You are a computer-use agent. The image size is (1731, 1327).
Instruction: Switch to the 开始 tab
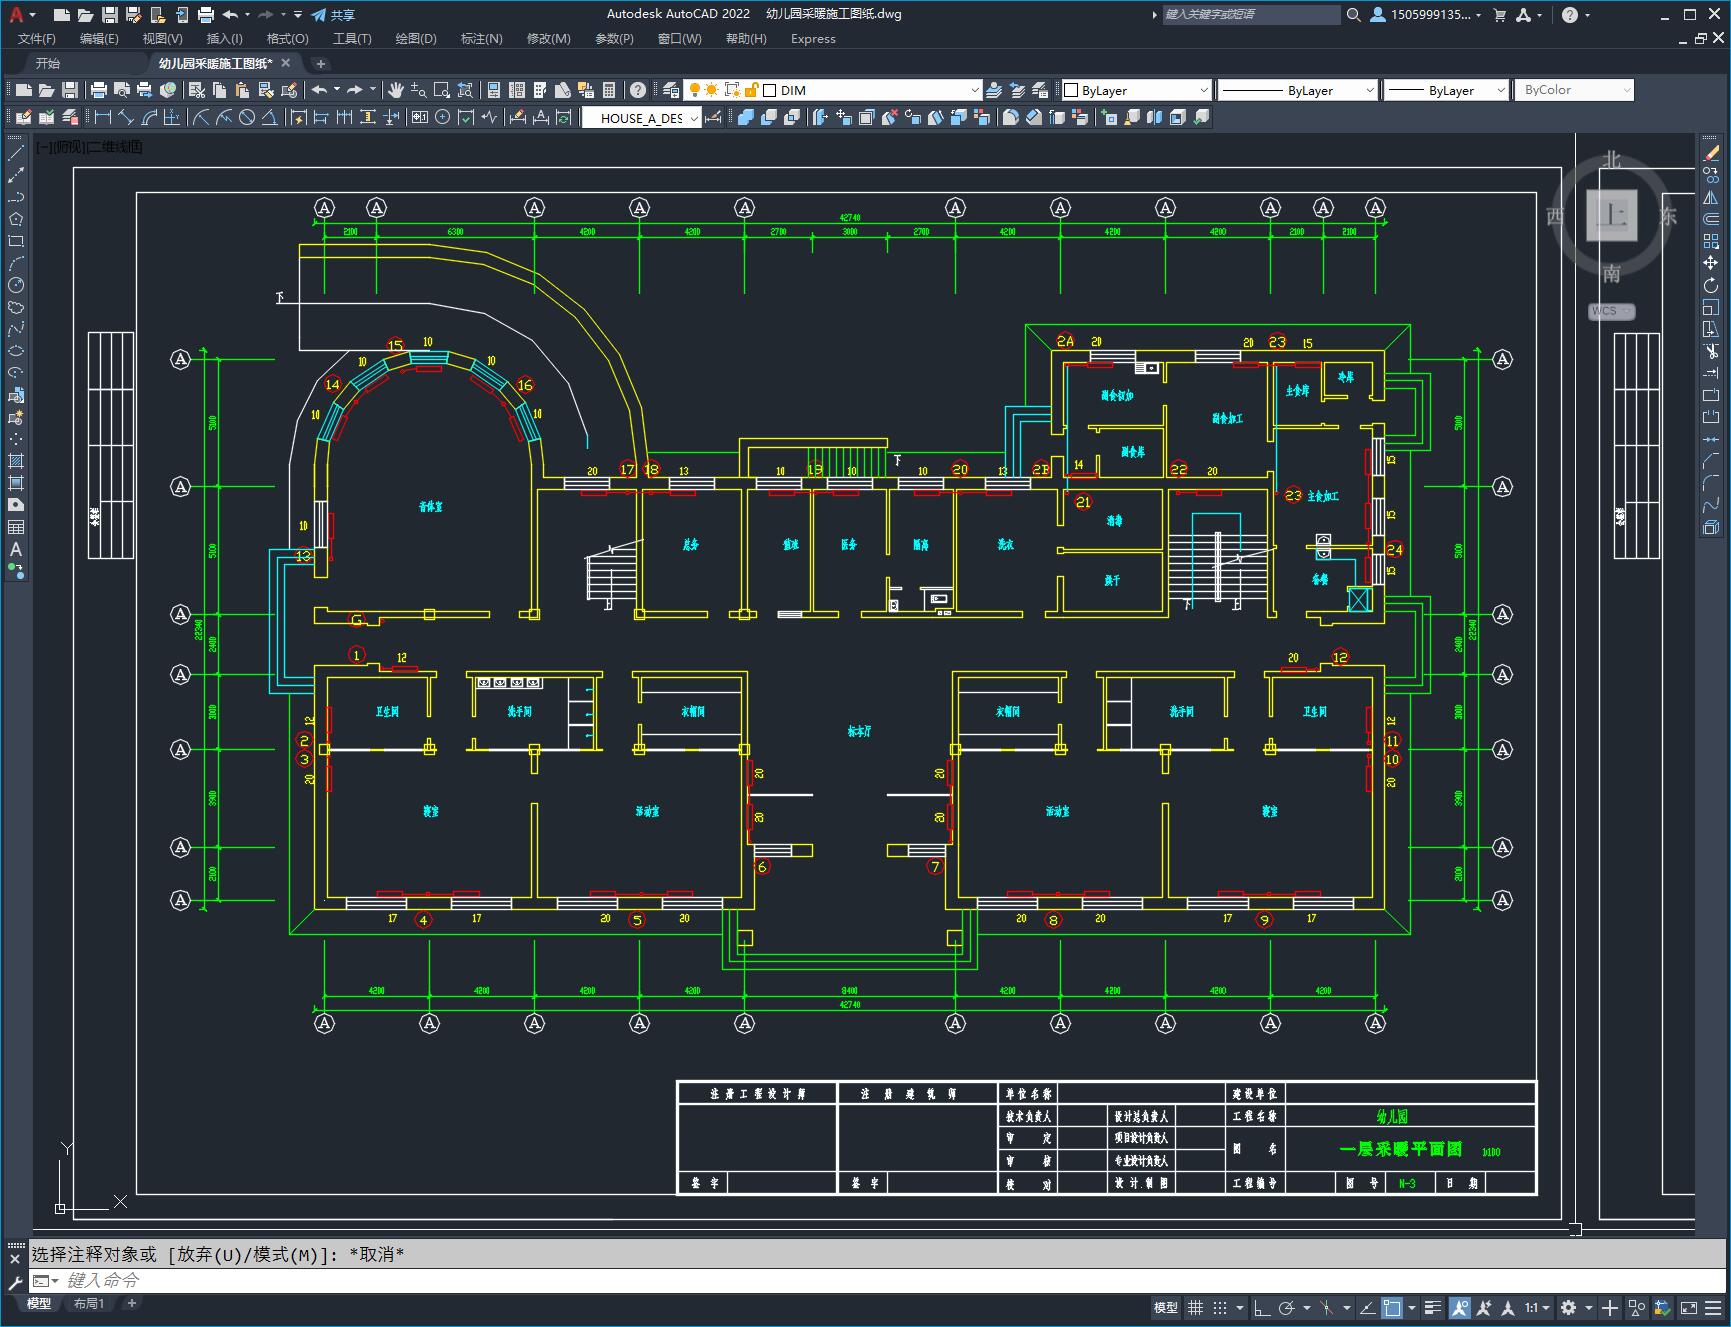[47, 63]
